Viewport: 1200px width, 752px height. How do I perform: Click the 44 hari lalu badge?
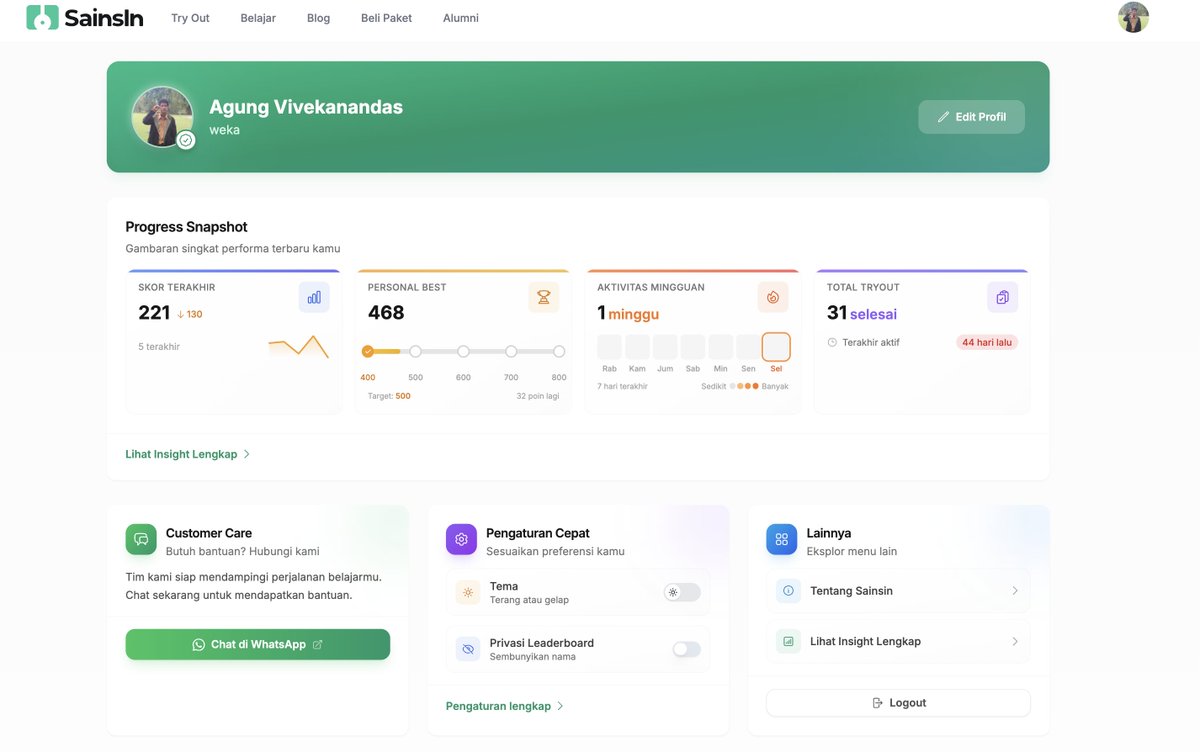pos(987,342)
